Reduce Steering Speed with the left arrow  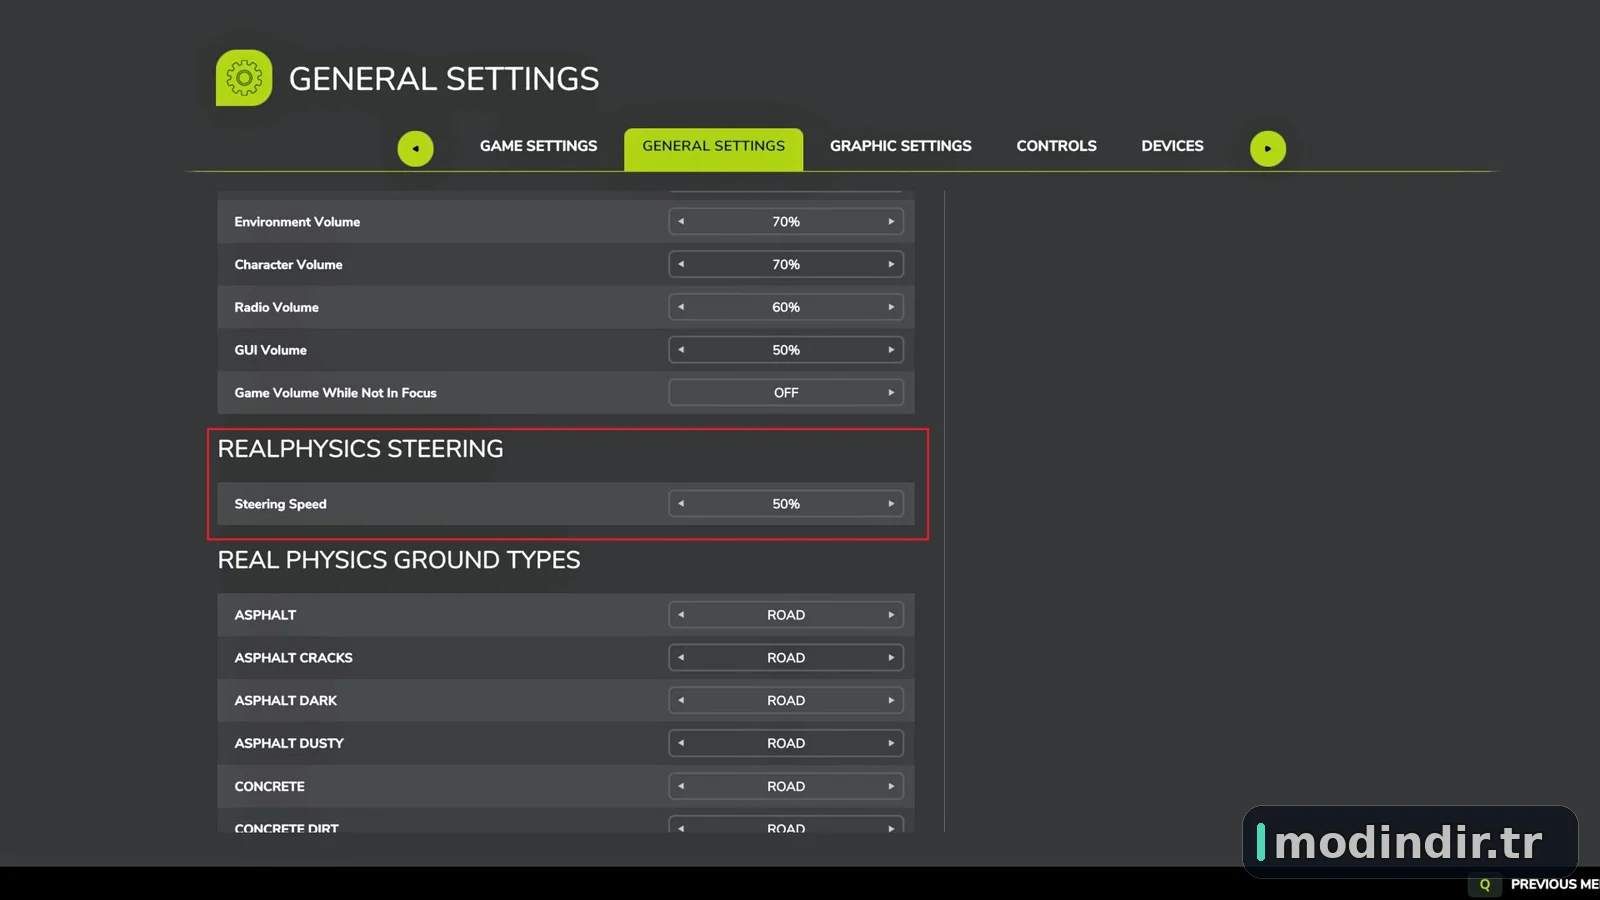681,504
